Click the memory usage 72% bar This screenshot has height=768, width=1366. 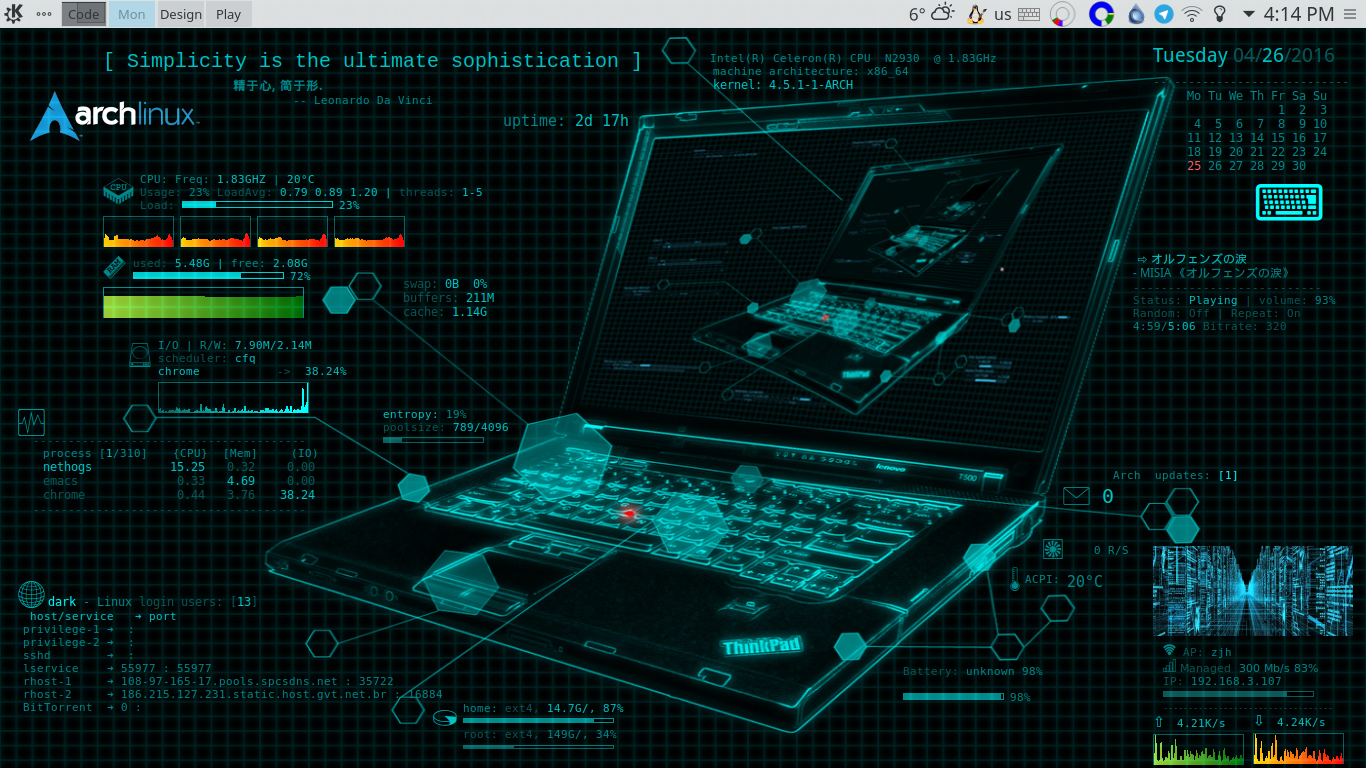(x=208, y=275)
